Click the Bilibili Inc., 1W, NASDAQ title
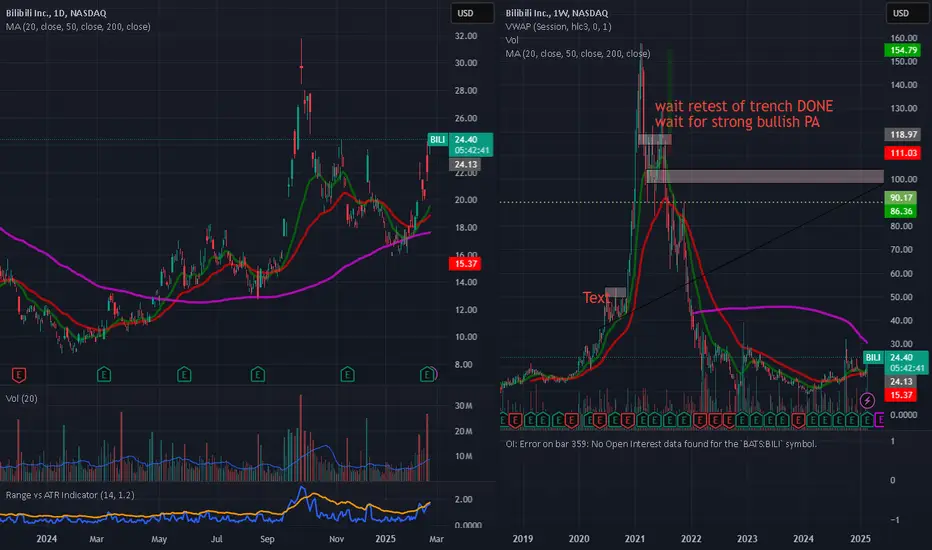Screen dimensions: 932x550 coord(557,13)
